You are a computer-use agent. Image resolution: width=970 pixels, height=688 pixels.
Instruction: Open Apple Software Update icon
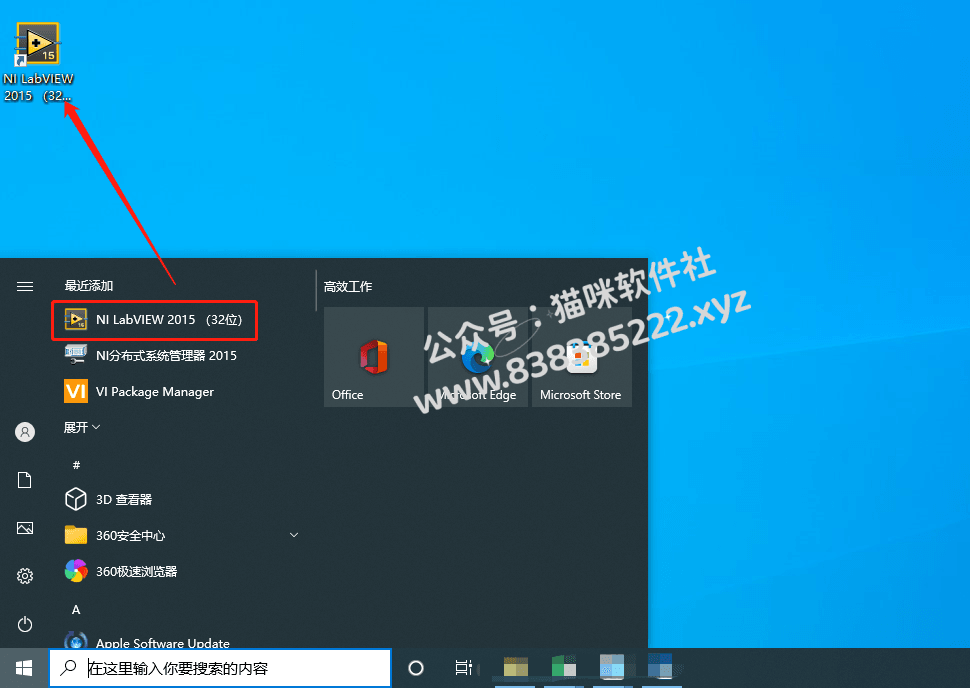tap(76, 641)
